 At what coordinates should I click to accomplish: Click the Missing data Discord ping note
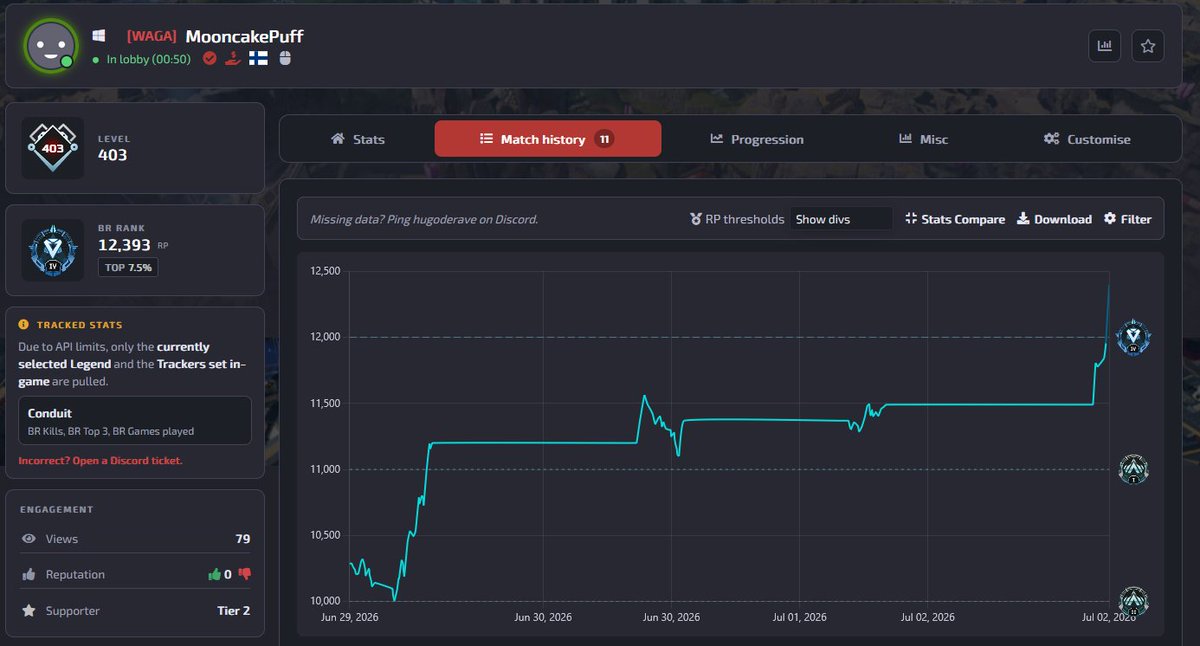coord(424,219)
